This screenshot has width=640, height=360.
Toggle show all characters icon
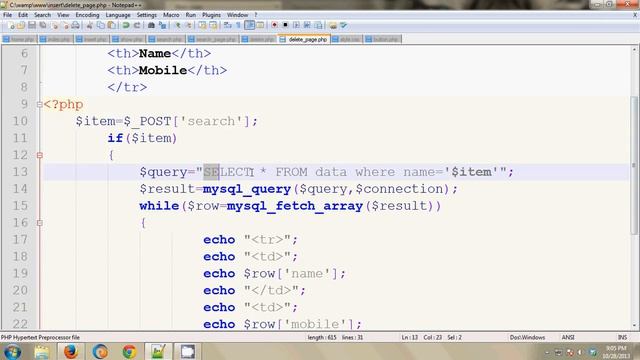238,25
